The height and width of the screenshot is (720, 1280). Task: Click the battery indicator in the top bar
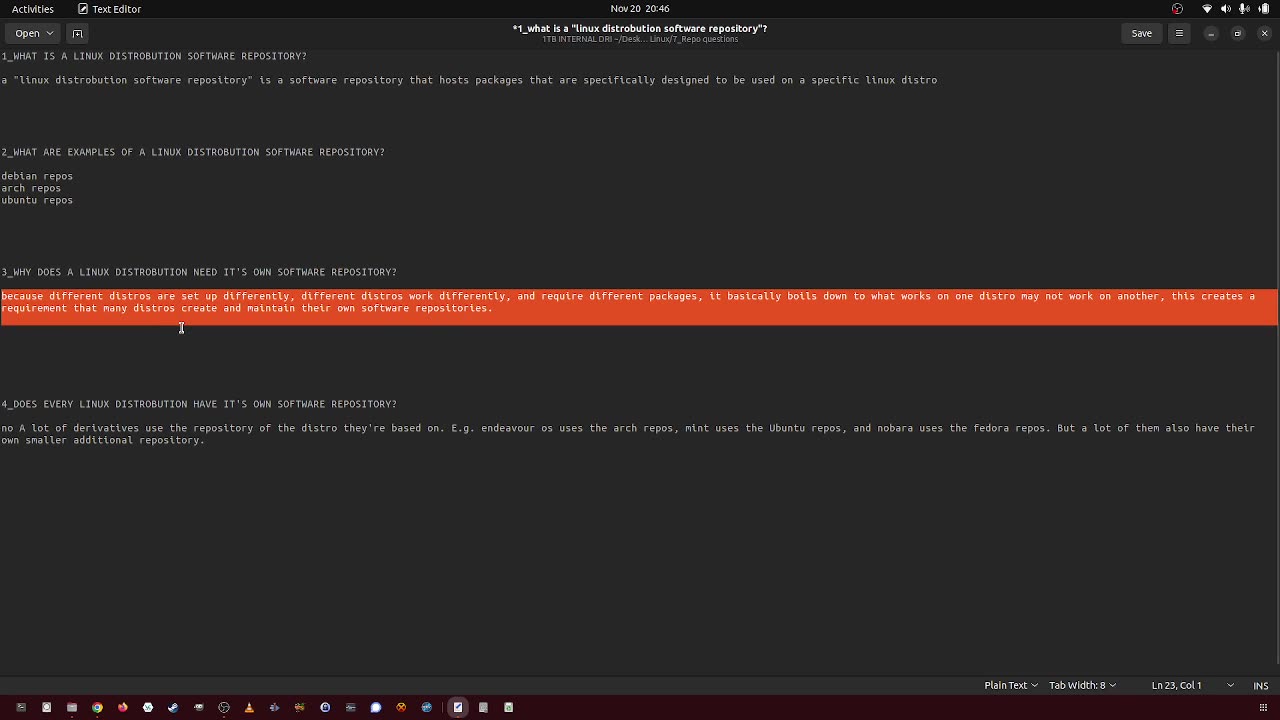[x=1264, y=9]
